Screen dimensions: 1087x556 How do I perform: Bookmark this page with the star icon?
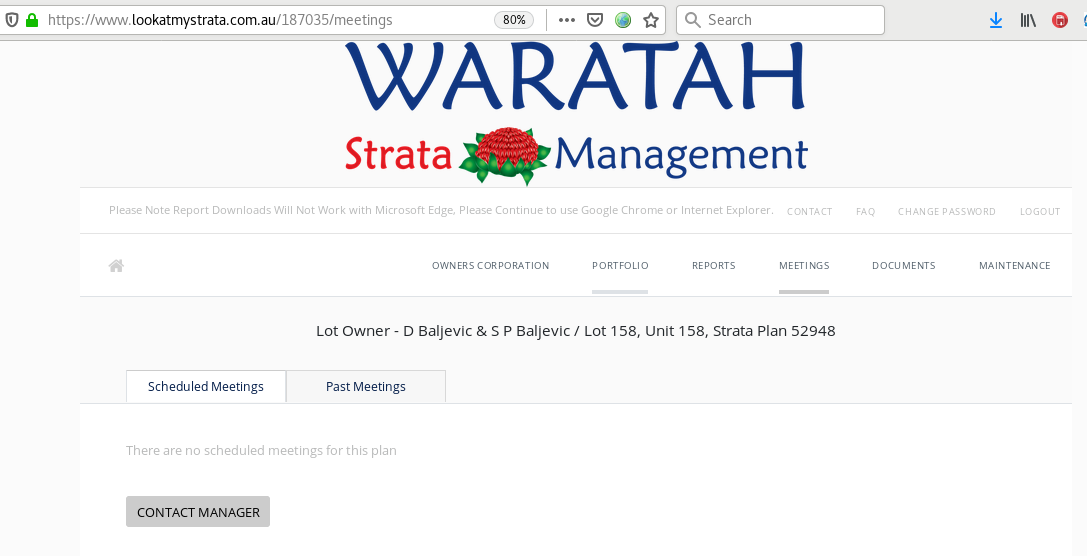click(651, 20)
